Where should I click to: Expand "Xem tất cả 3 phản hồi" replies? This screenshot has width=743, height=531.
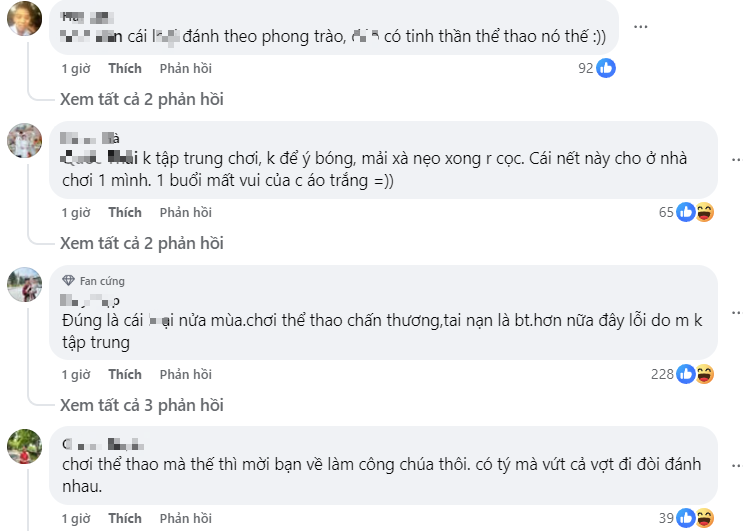pyautogui.click(x=141, y=405)
